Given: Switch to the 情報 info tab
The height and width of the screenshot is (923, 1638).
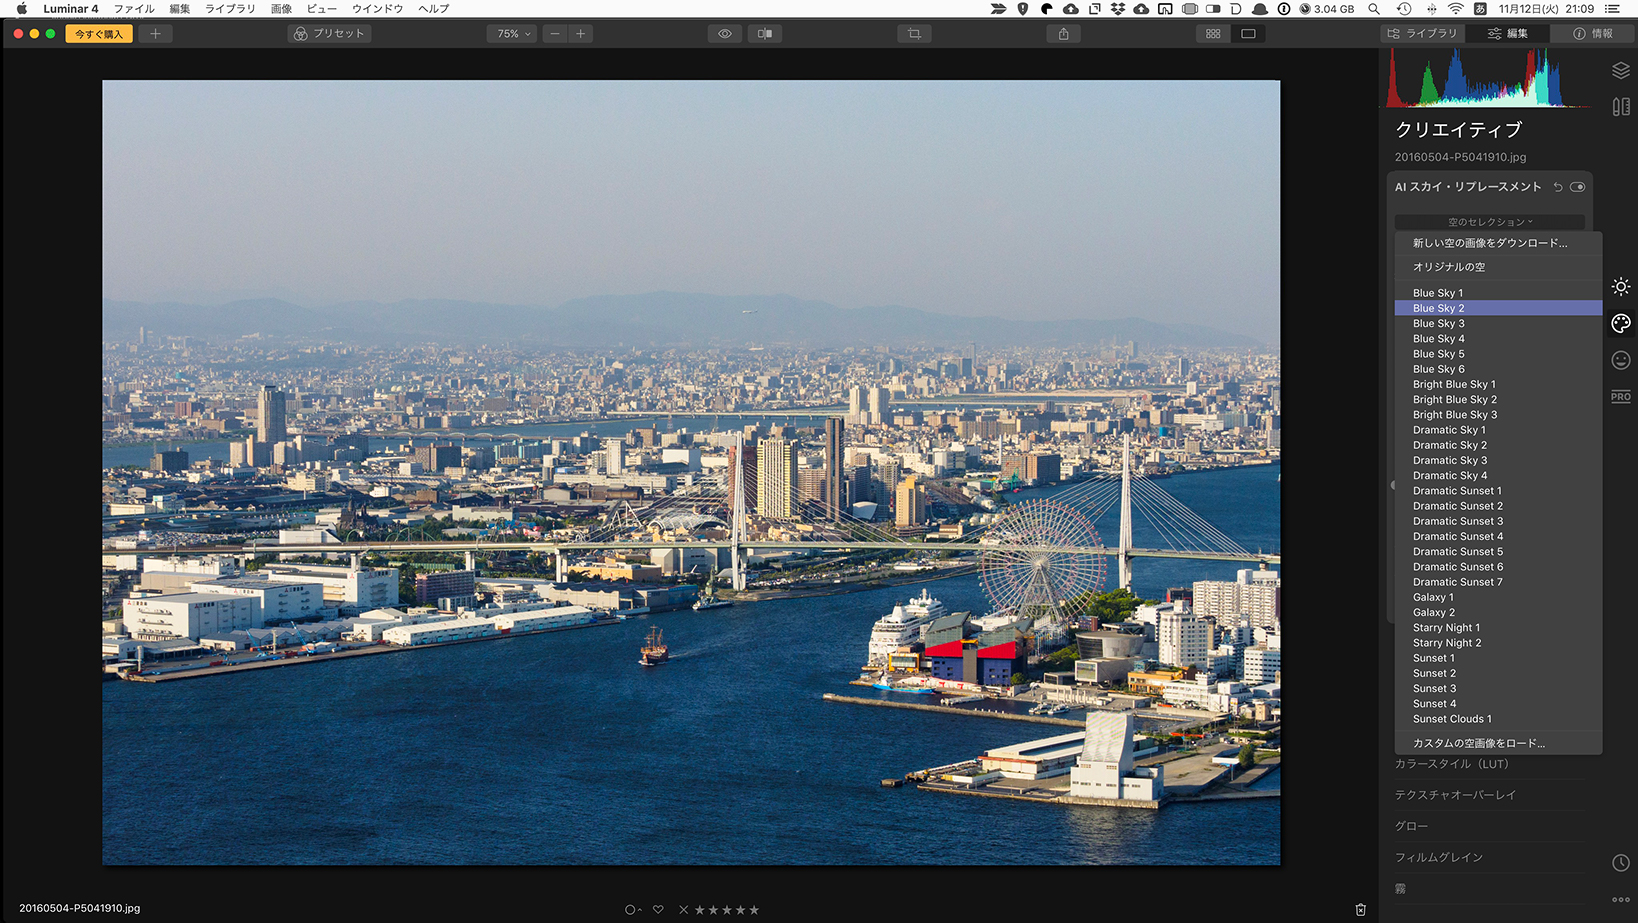Looking at the screenshot, I should (x=1593, y=34).
